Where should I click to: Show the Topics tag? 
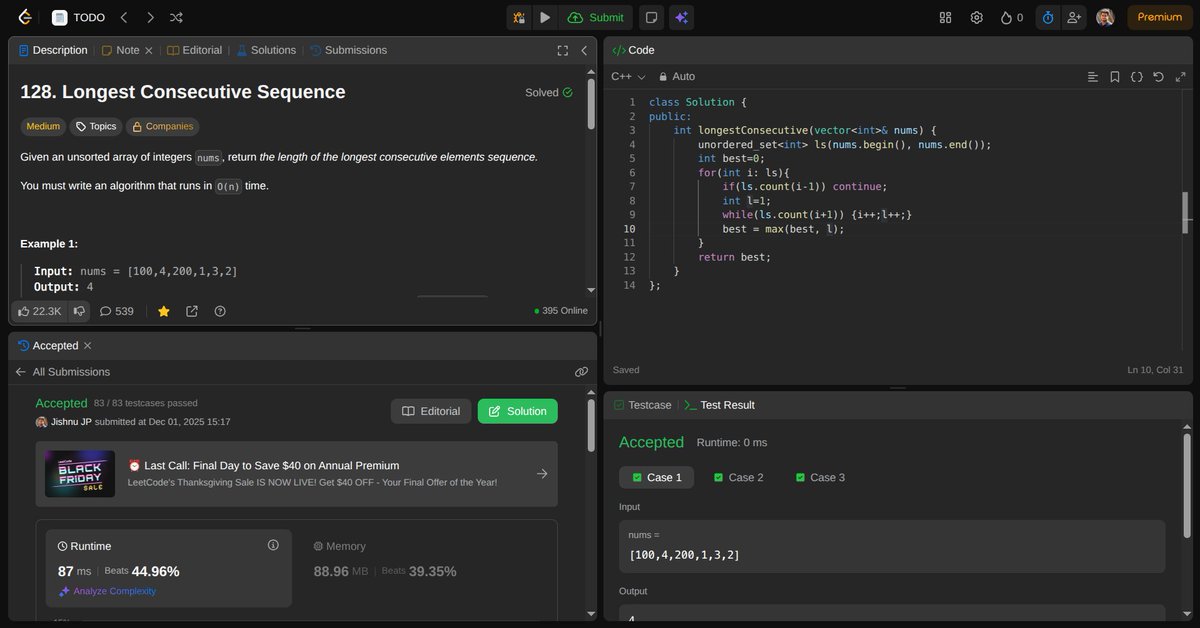pos(96,126)
